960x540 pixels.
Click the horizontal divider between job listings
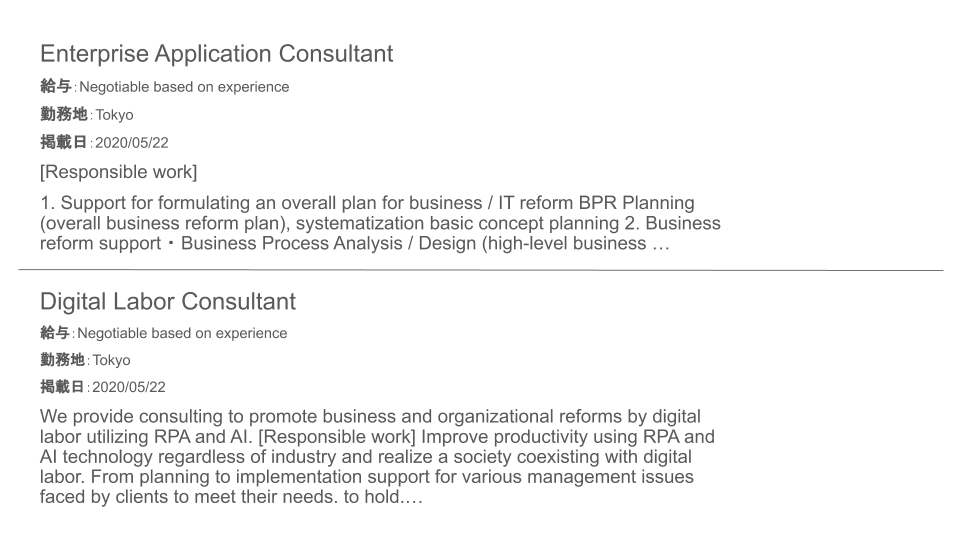pyautogui.click(x=481, y=269)
